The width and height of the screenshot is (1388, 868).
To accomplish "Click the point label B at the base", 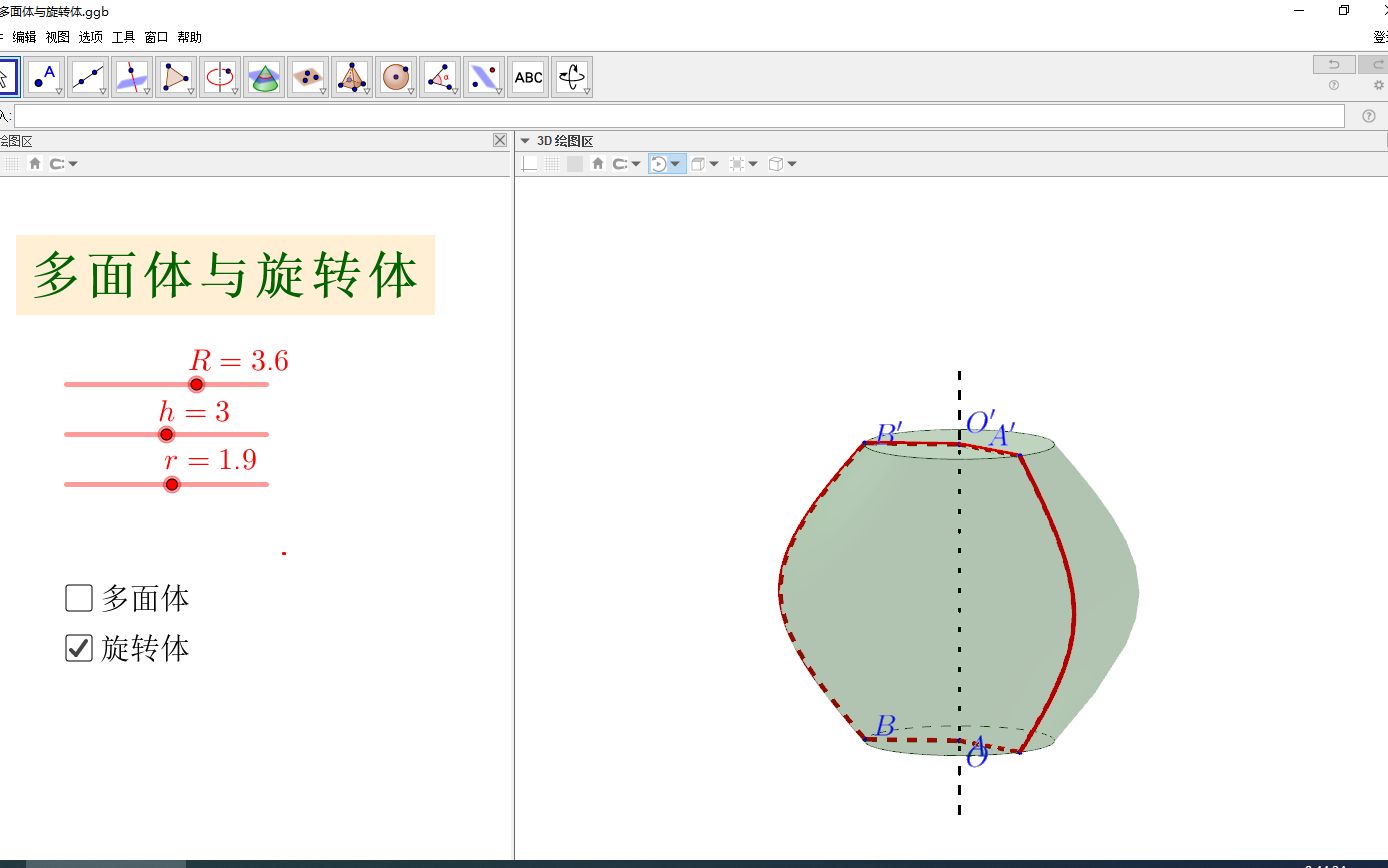I will 885,726.
